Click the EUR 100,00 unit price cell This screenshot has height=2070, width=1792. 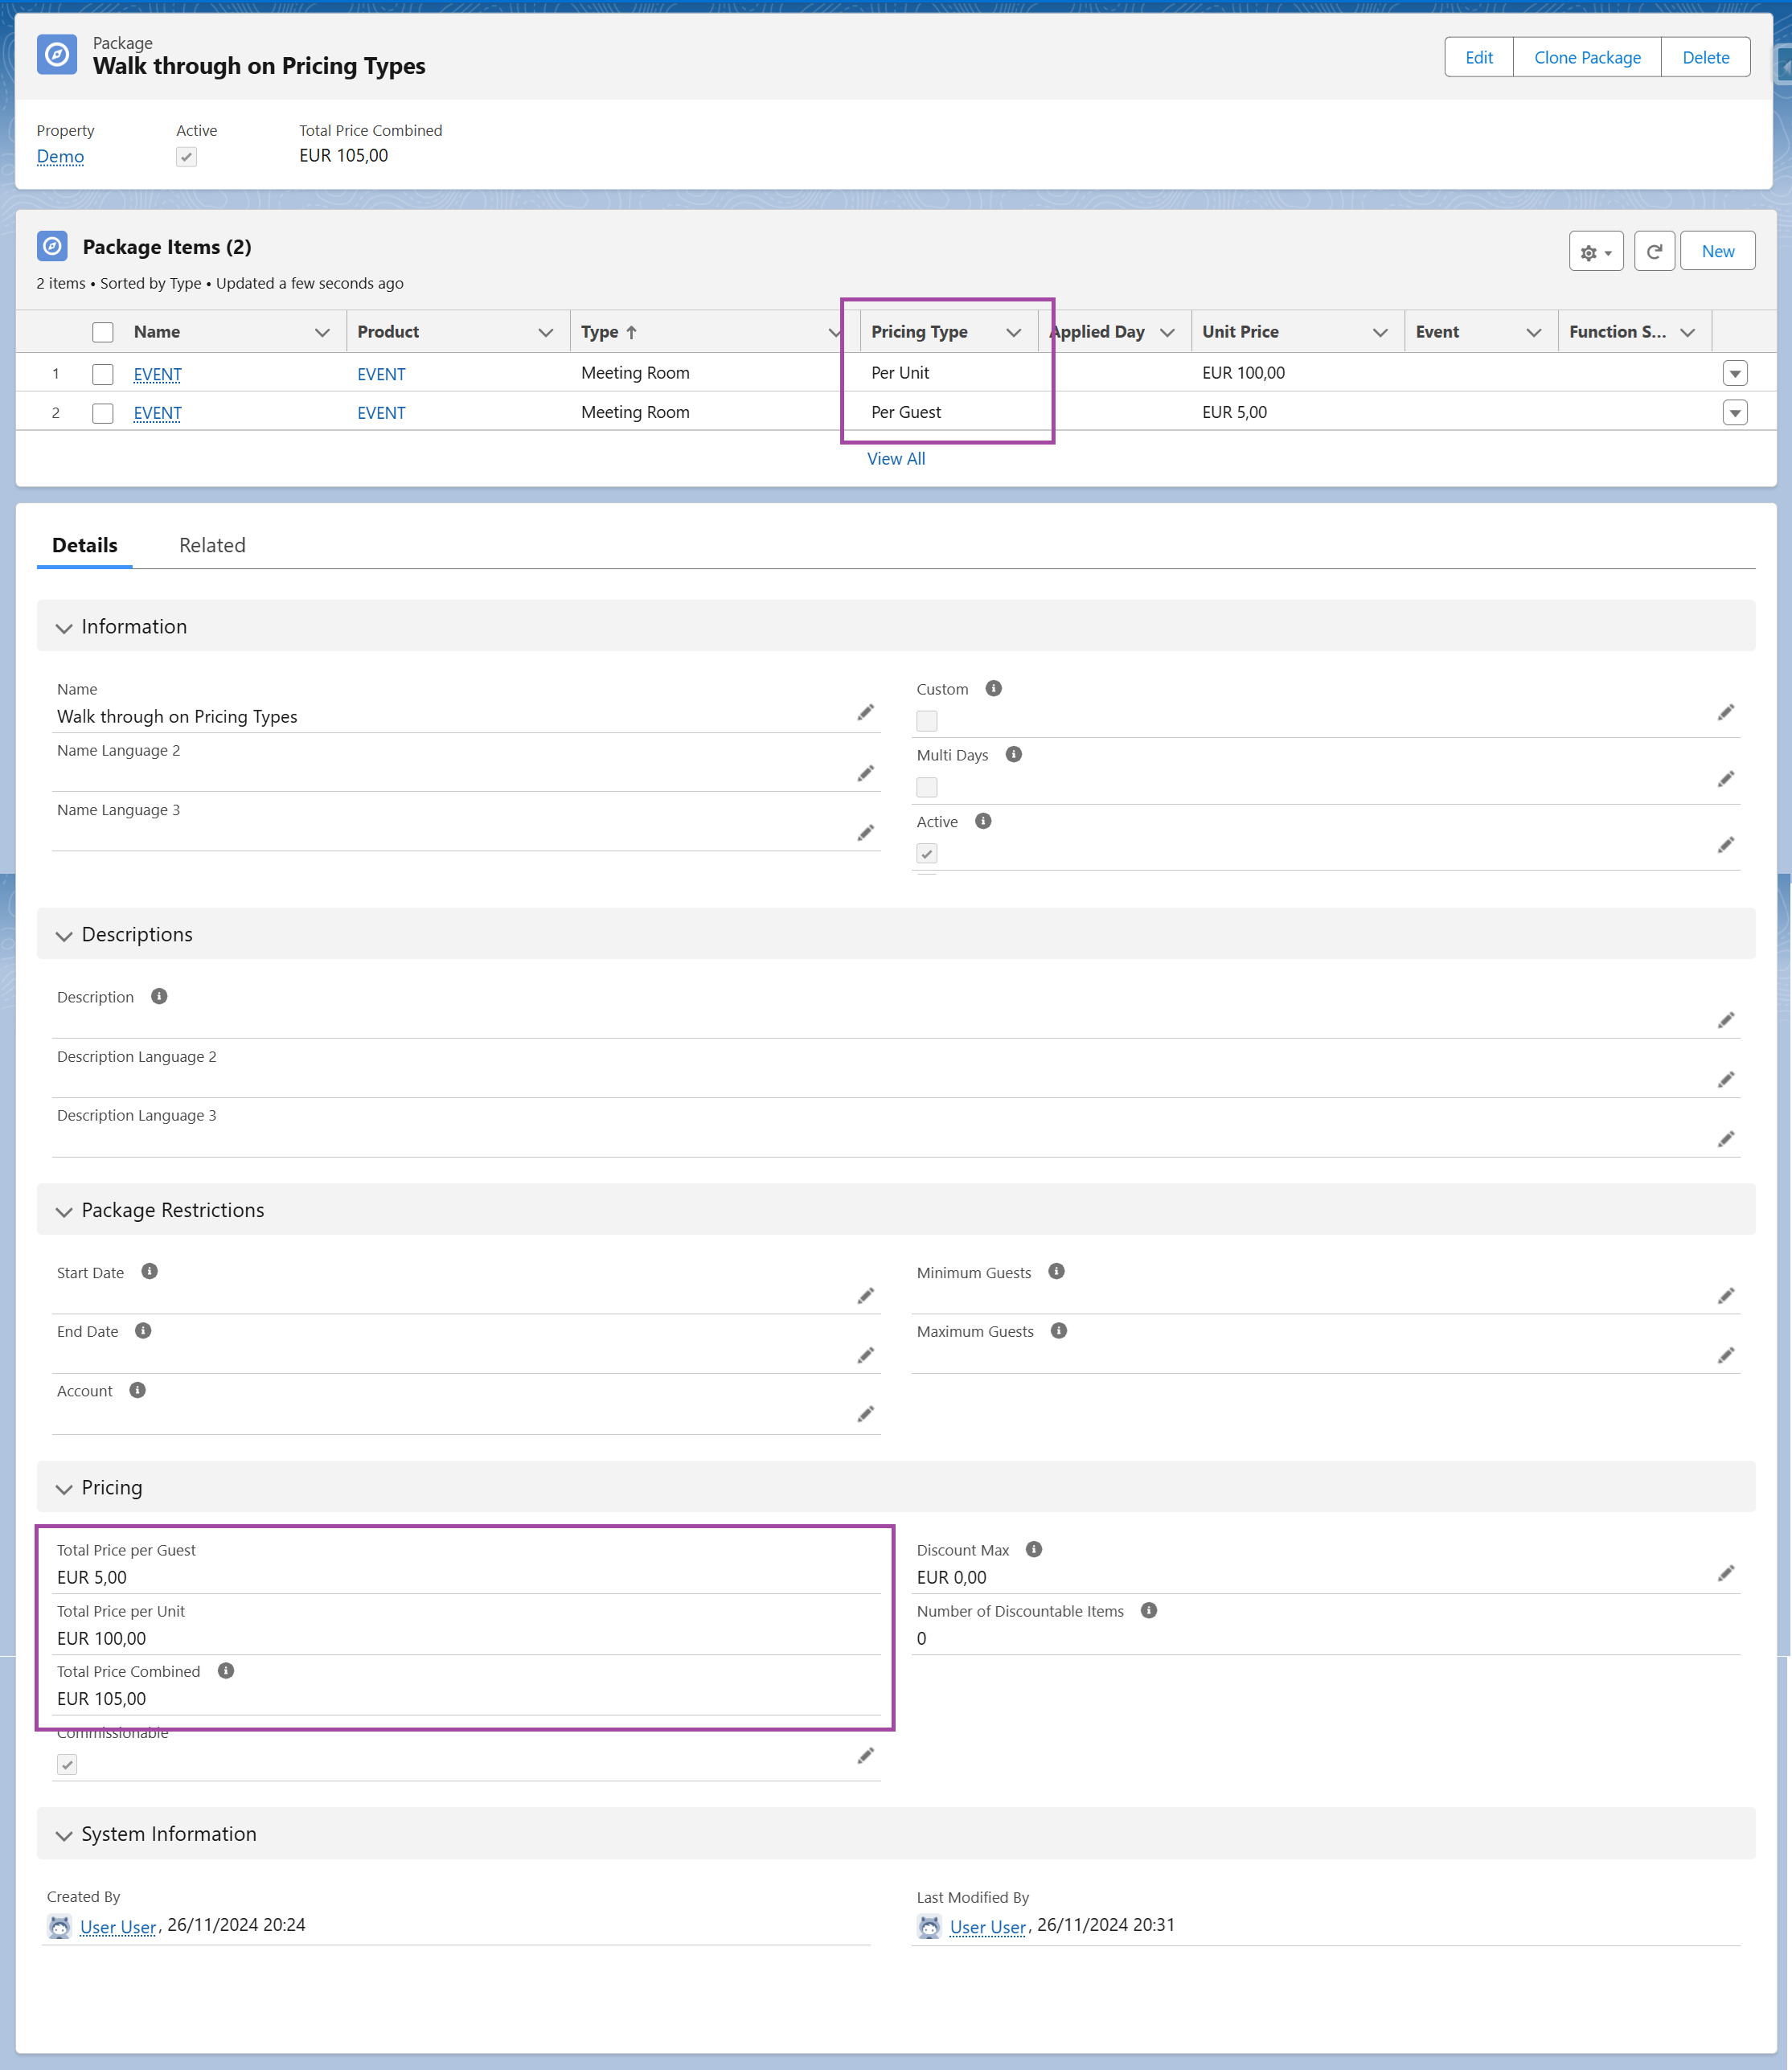[x=1243, y=373]
